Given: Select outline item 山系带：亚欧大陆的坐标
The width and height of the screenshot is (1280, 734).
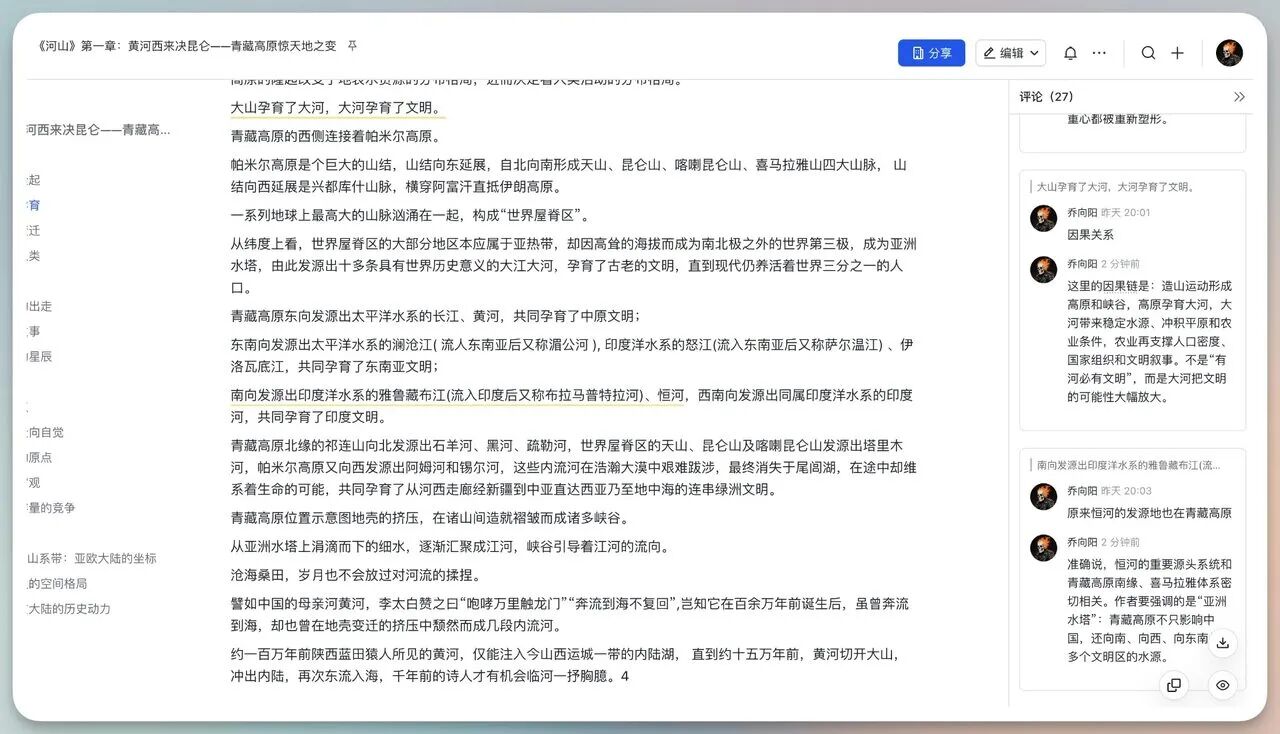Looking at the screenshot, I should 92,558.
